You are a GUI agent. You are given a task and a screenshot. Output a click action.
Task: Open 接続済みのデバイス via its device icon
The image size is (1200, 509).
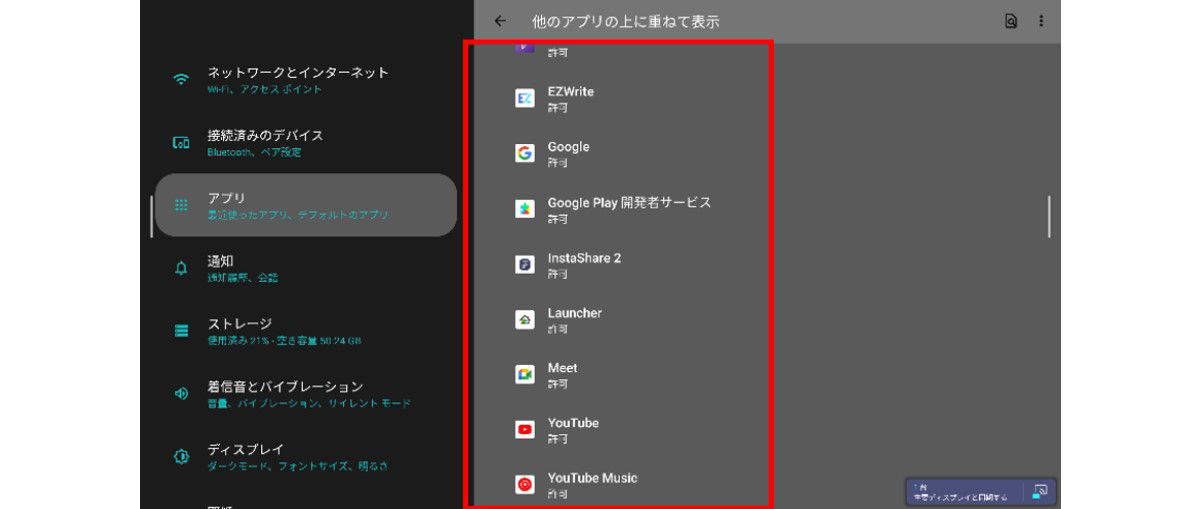coord(181,143)
